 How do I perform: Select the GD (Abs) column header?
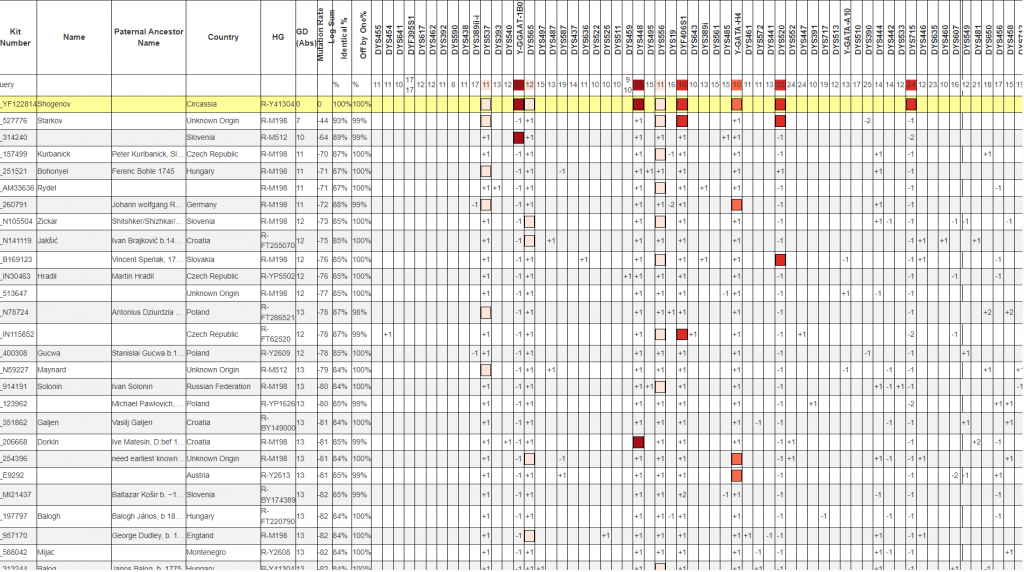[302, 37]
